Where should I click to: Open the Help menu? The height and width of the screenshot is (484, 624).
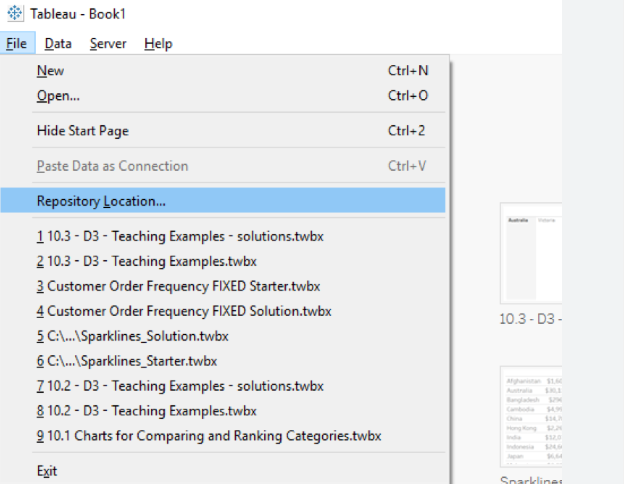point(158,43)
